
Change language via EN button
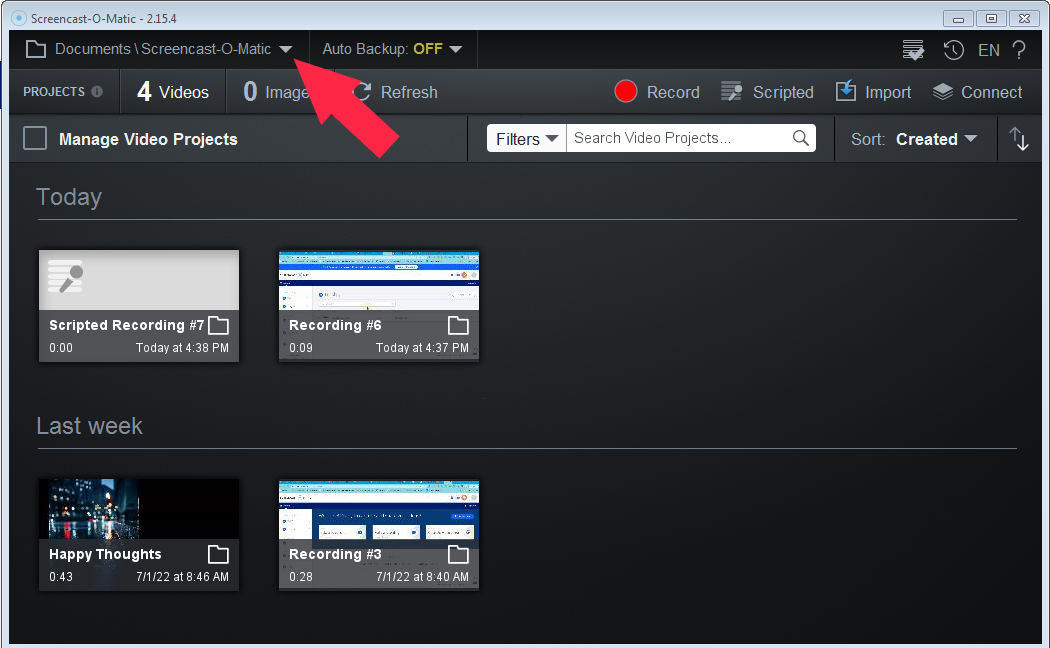tap(988, 50)
